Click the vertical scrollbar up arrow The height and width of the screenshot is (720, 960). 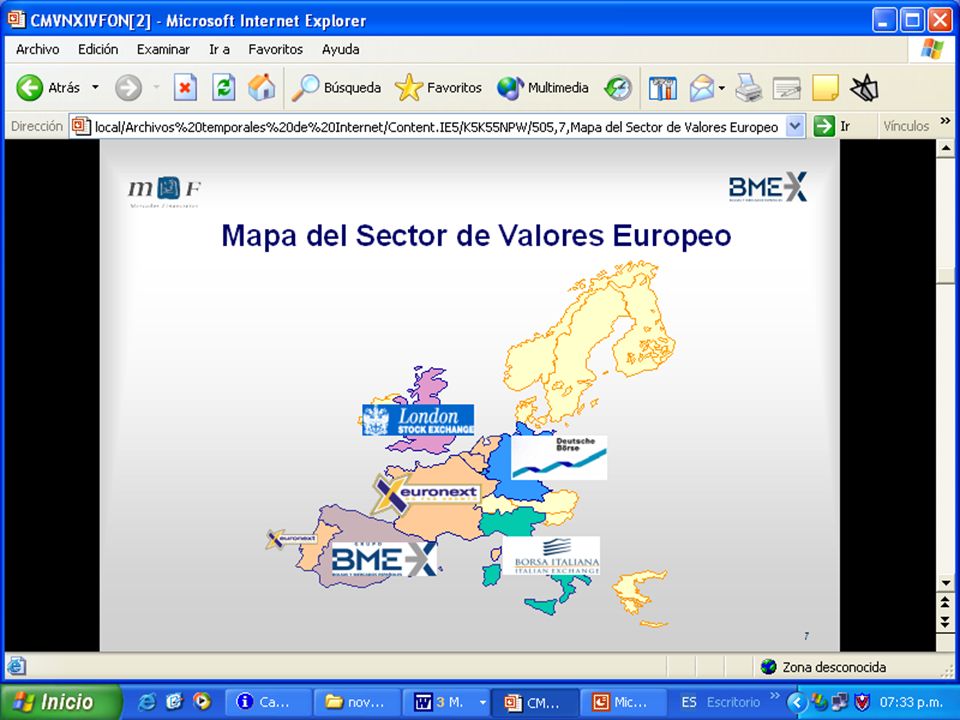pos(945,148)
